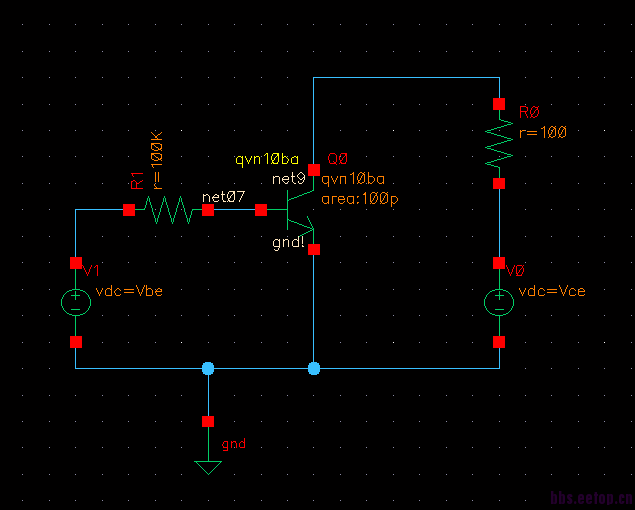Click the V0 instance label
This screenshot has height=510, width=635.
pyautogui.click(x=515, y=271)
